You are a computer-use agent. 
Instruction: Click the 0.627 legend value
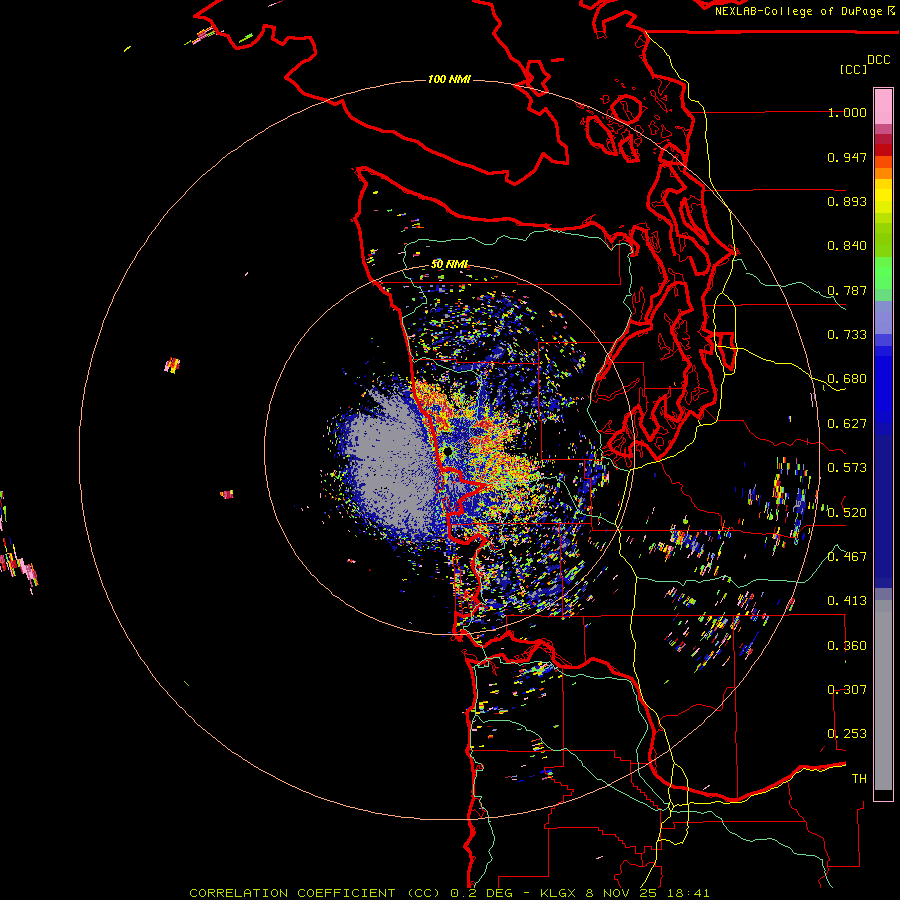point(847,424)
